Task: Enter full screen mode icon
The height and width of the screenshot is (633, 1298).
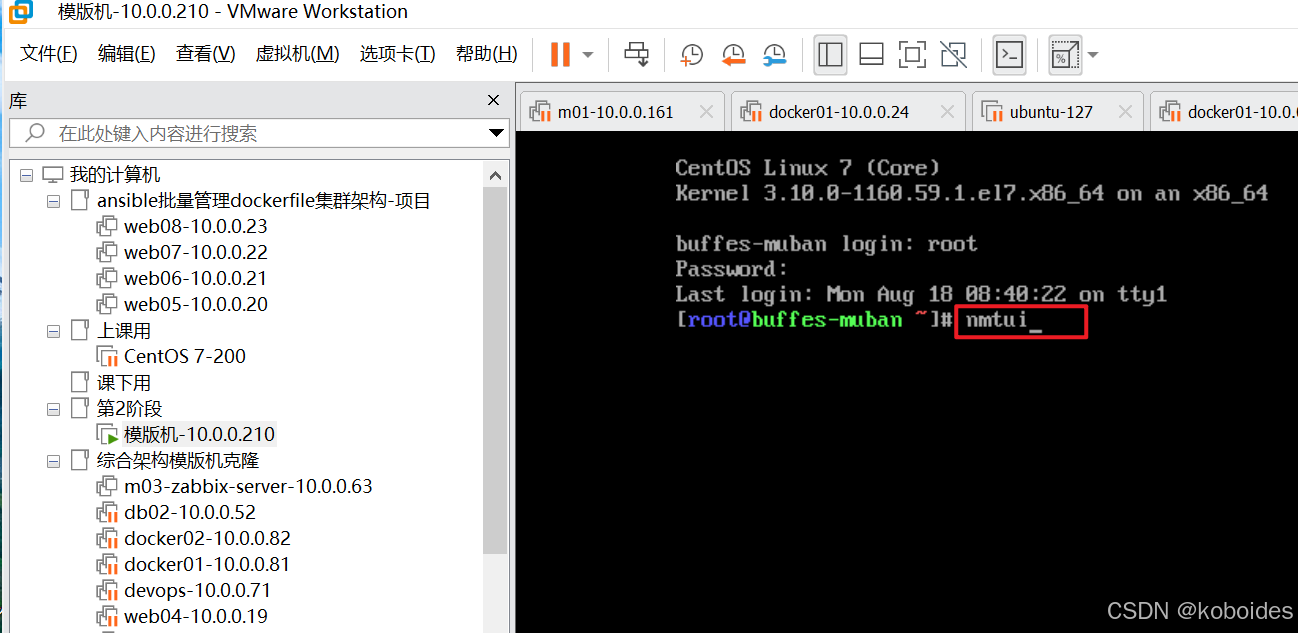Action: (912, 54)
